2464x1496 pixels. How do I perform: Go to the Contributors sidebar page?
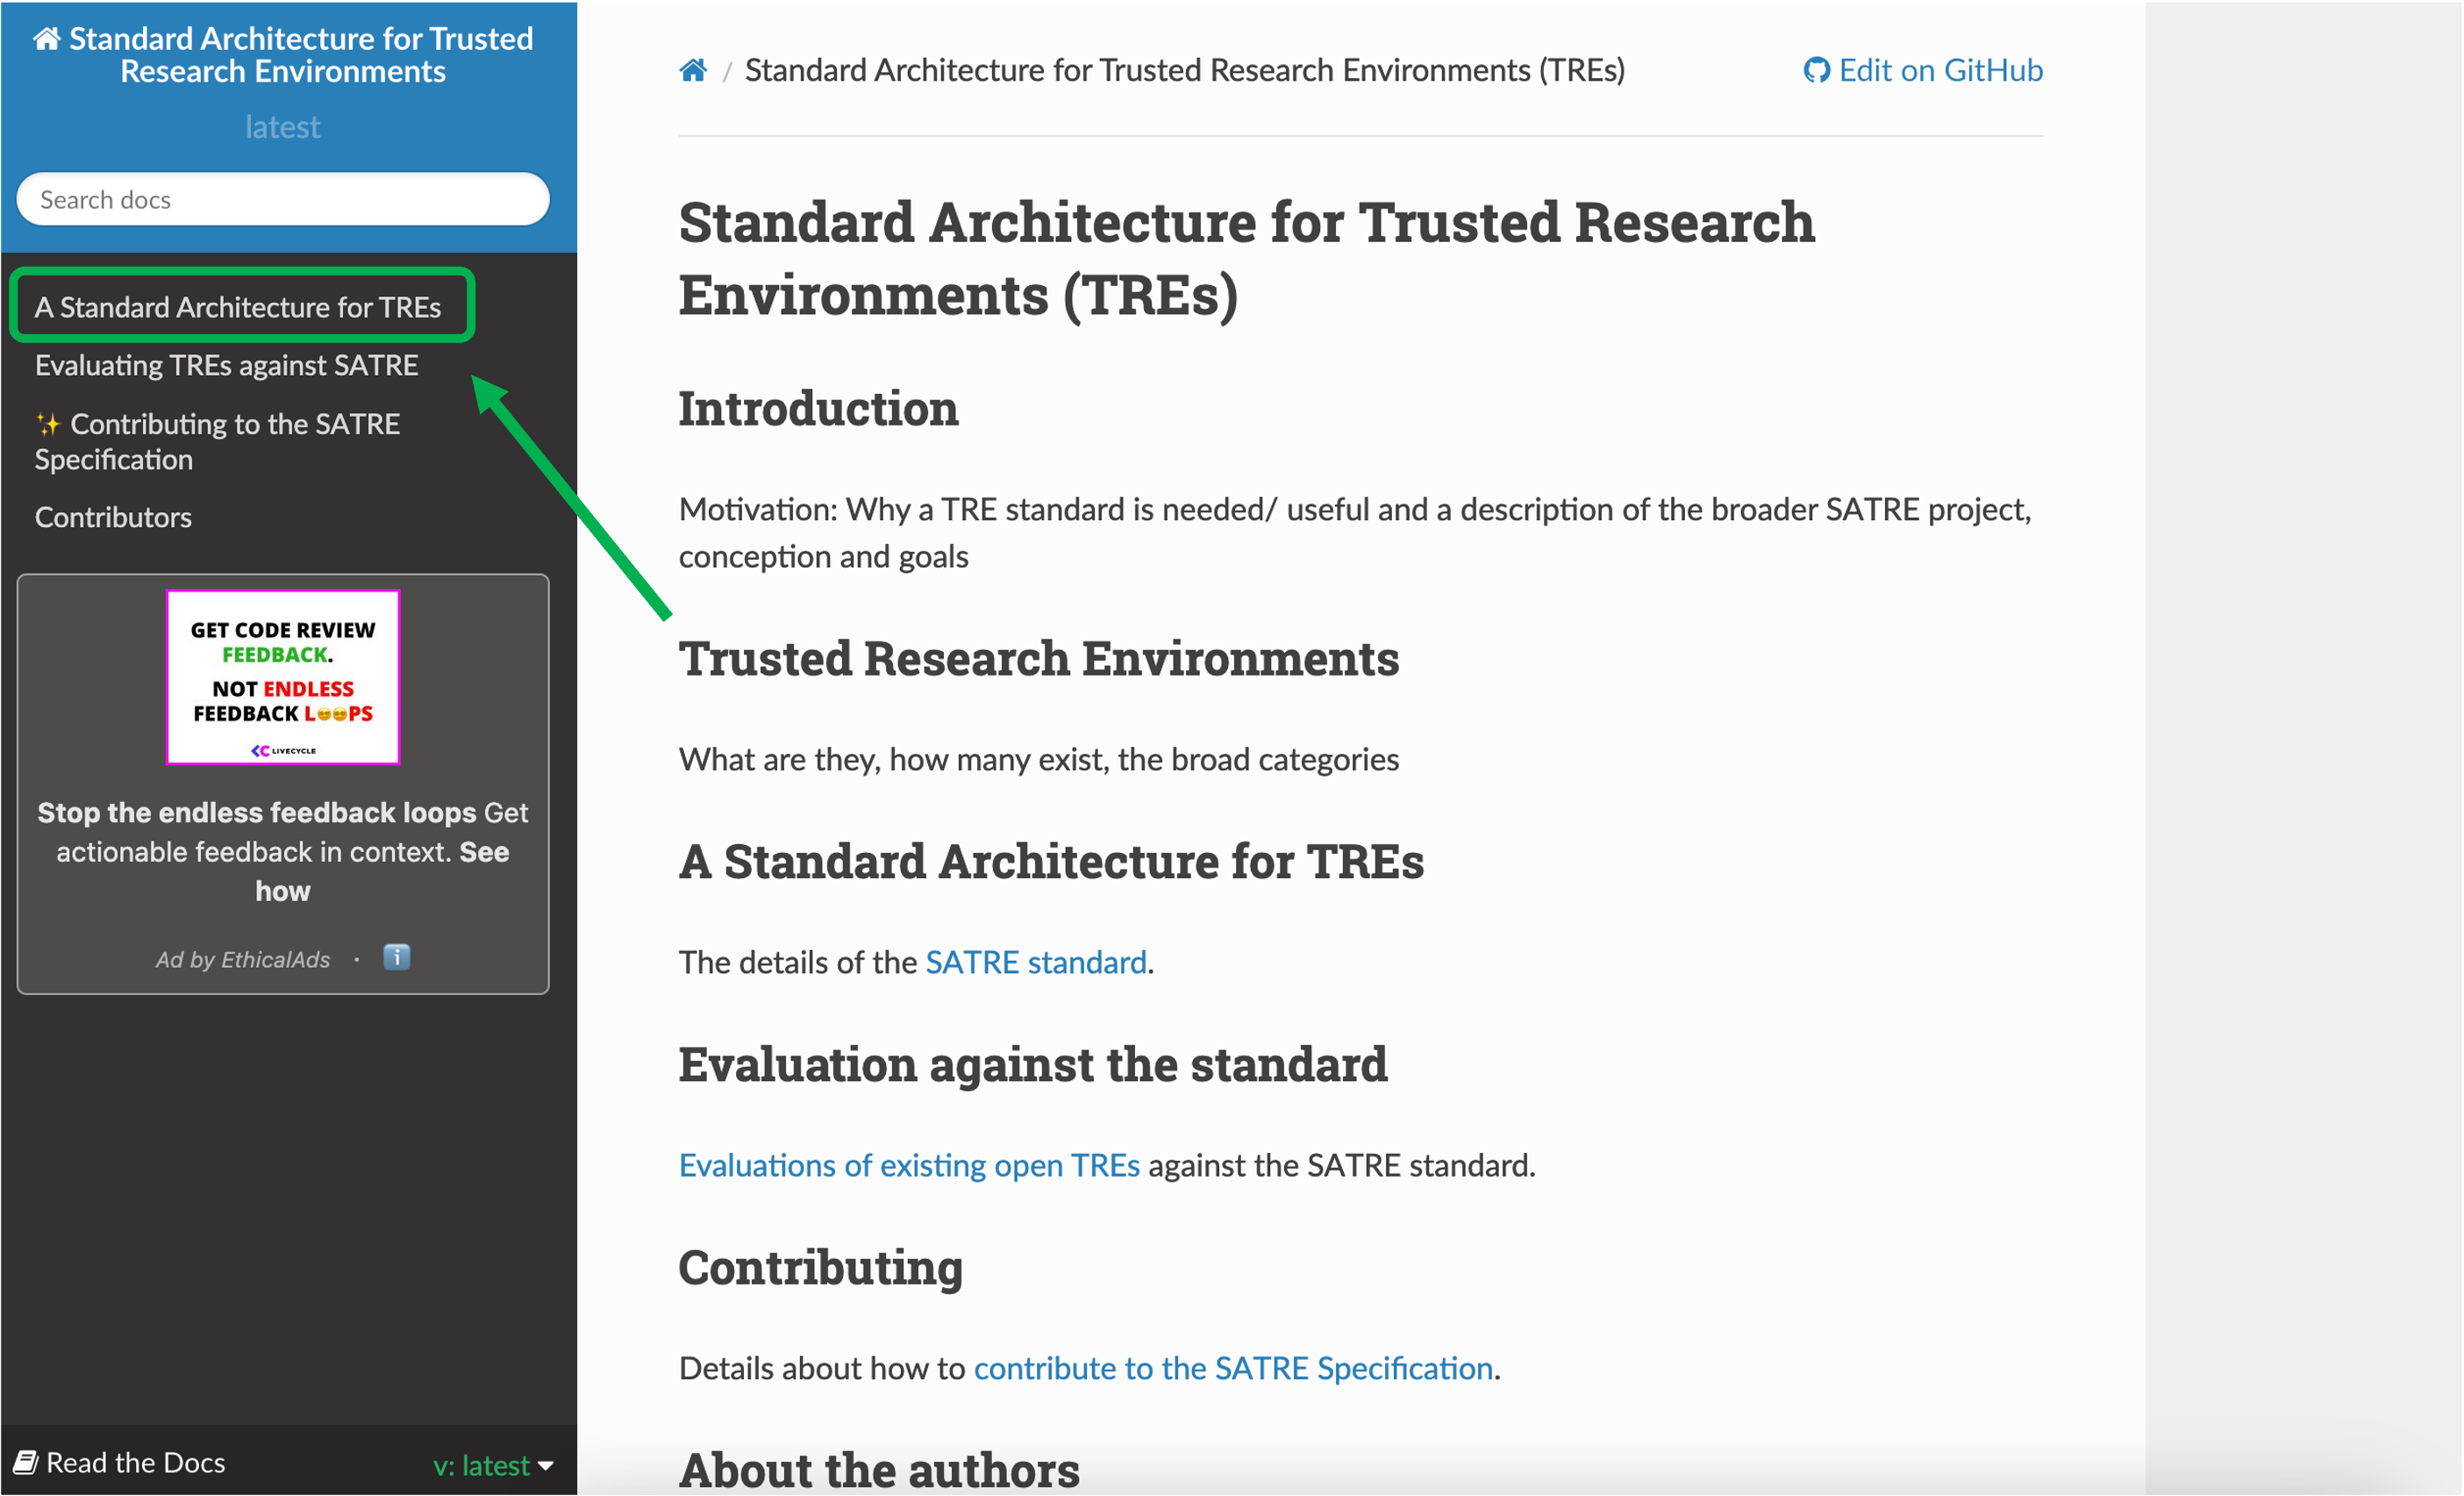(113, 517)
